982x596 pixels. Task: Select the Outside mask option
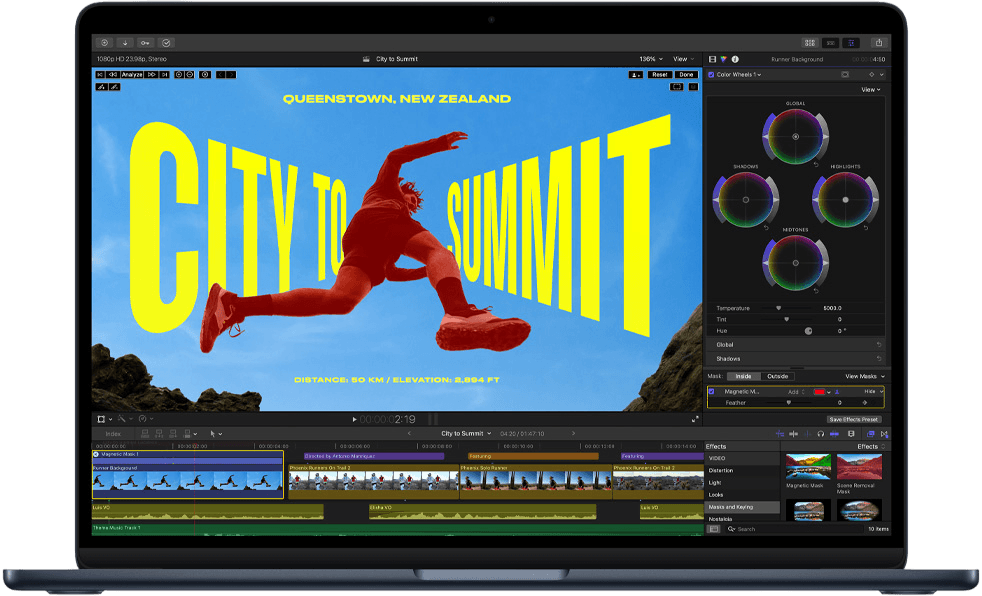[x=777, y=376]
